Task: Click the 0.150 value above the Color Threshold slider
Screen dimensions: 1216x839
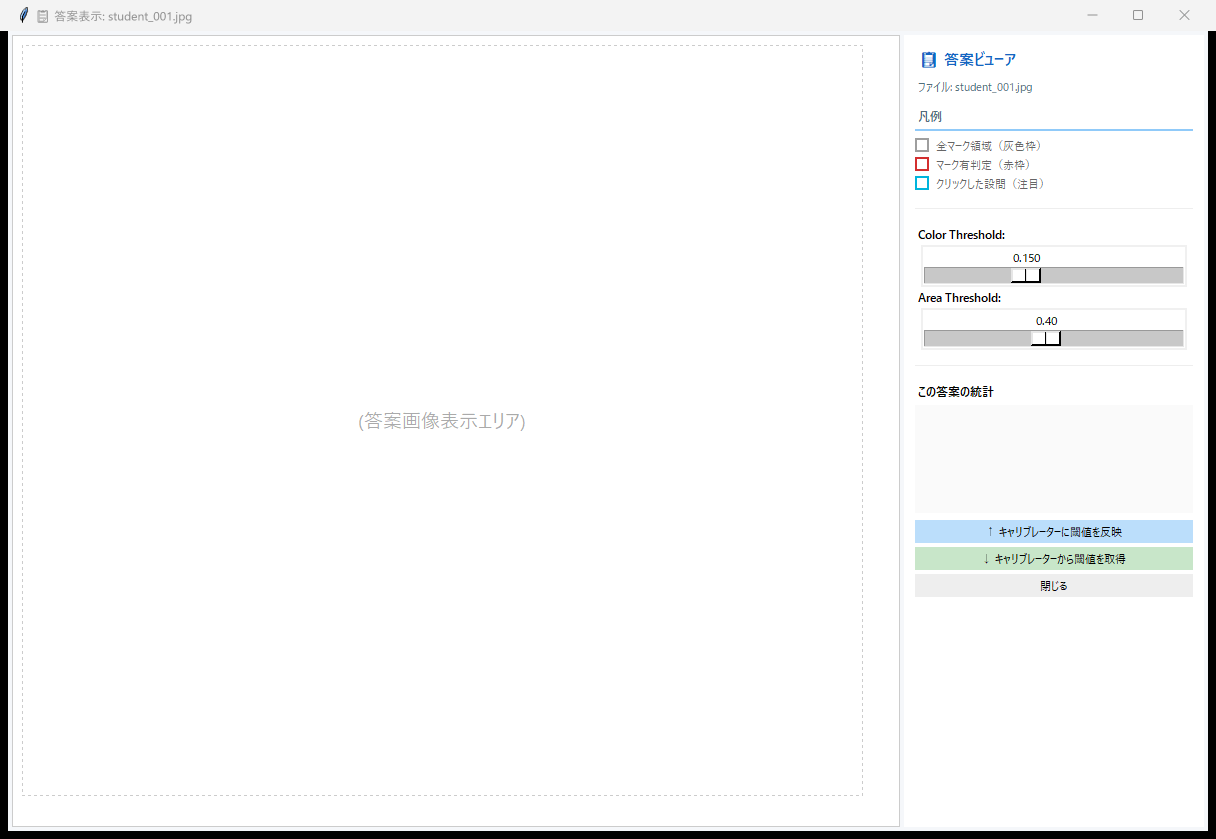Action: coord(1026,257)
